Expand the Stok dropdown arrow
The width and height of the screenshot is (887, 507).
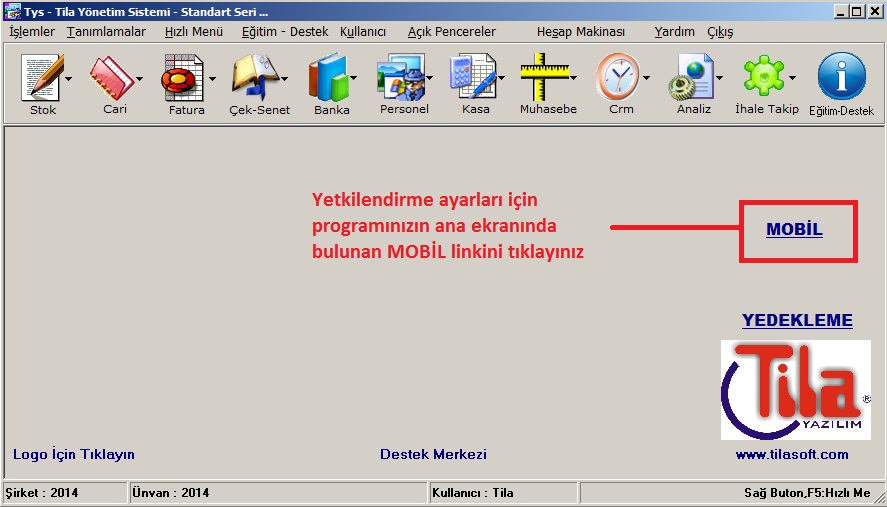pyautogui.click(x=69, y=78)
